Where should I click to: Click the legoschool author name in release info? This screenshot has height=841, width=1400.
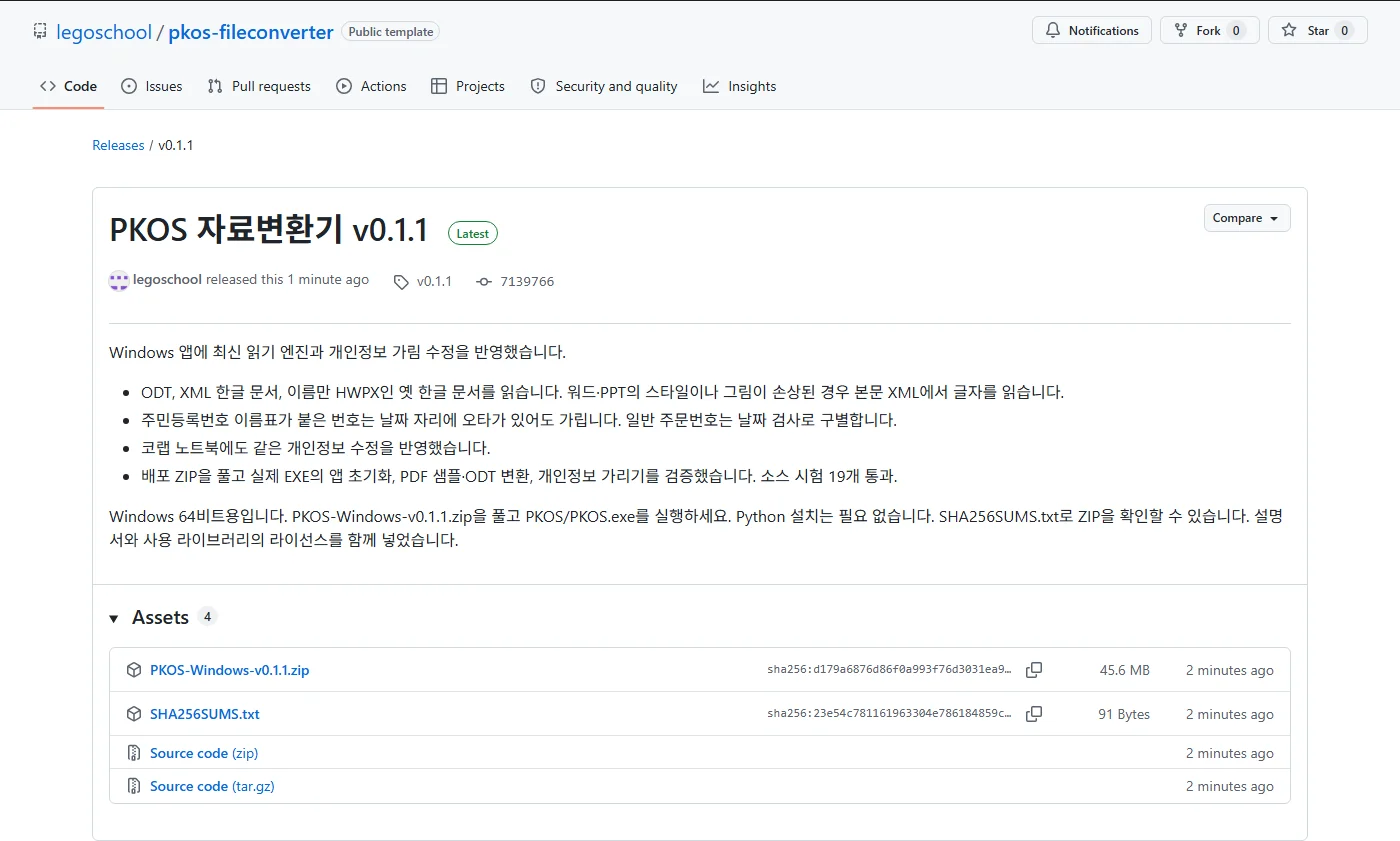click(168, 280)
